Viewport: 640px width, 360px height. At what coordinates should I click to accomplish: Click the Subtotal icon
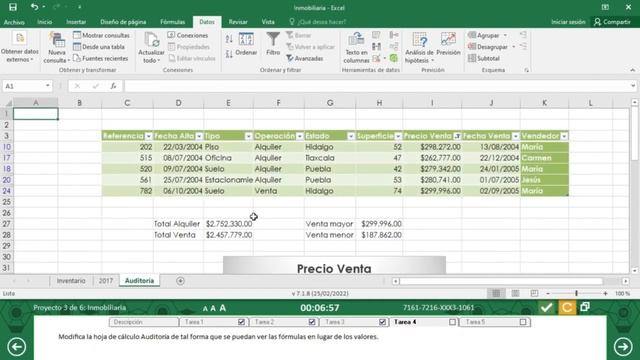tap(472, 58)
